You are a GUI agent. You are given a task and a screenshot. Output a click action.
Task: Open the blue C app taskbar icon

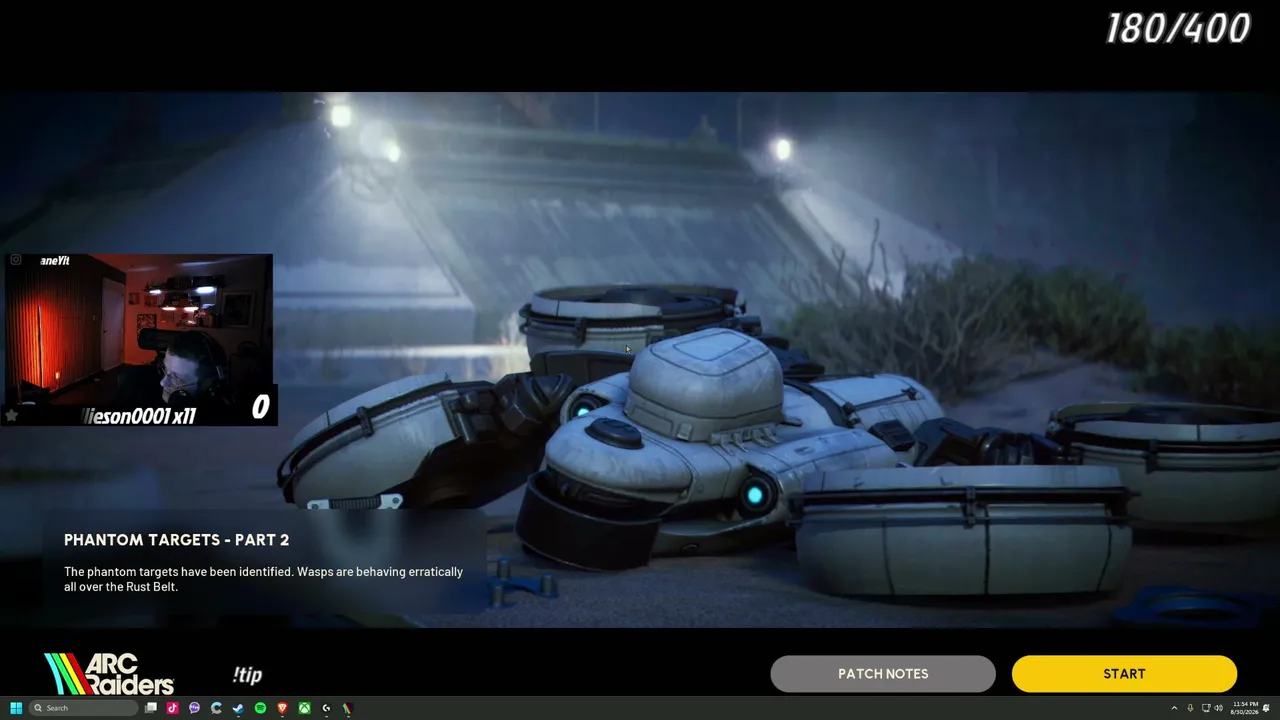216,708
